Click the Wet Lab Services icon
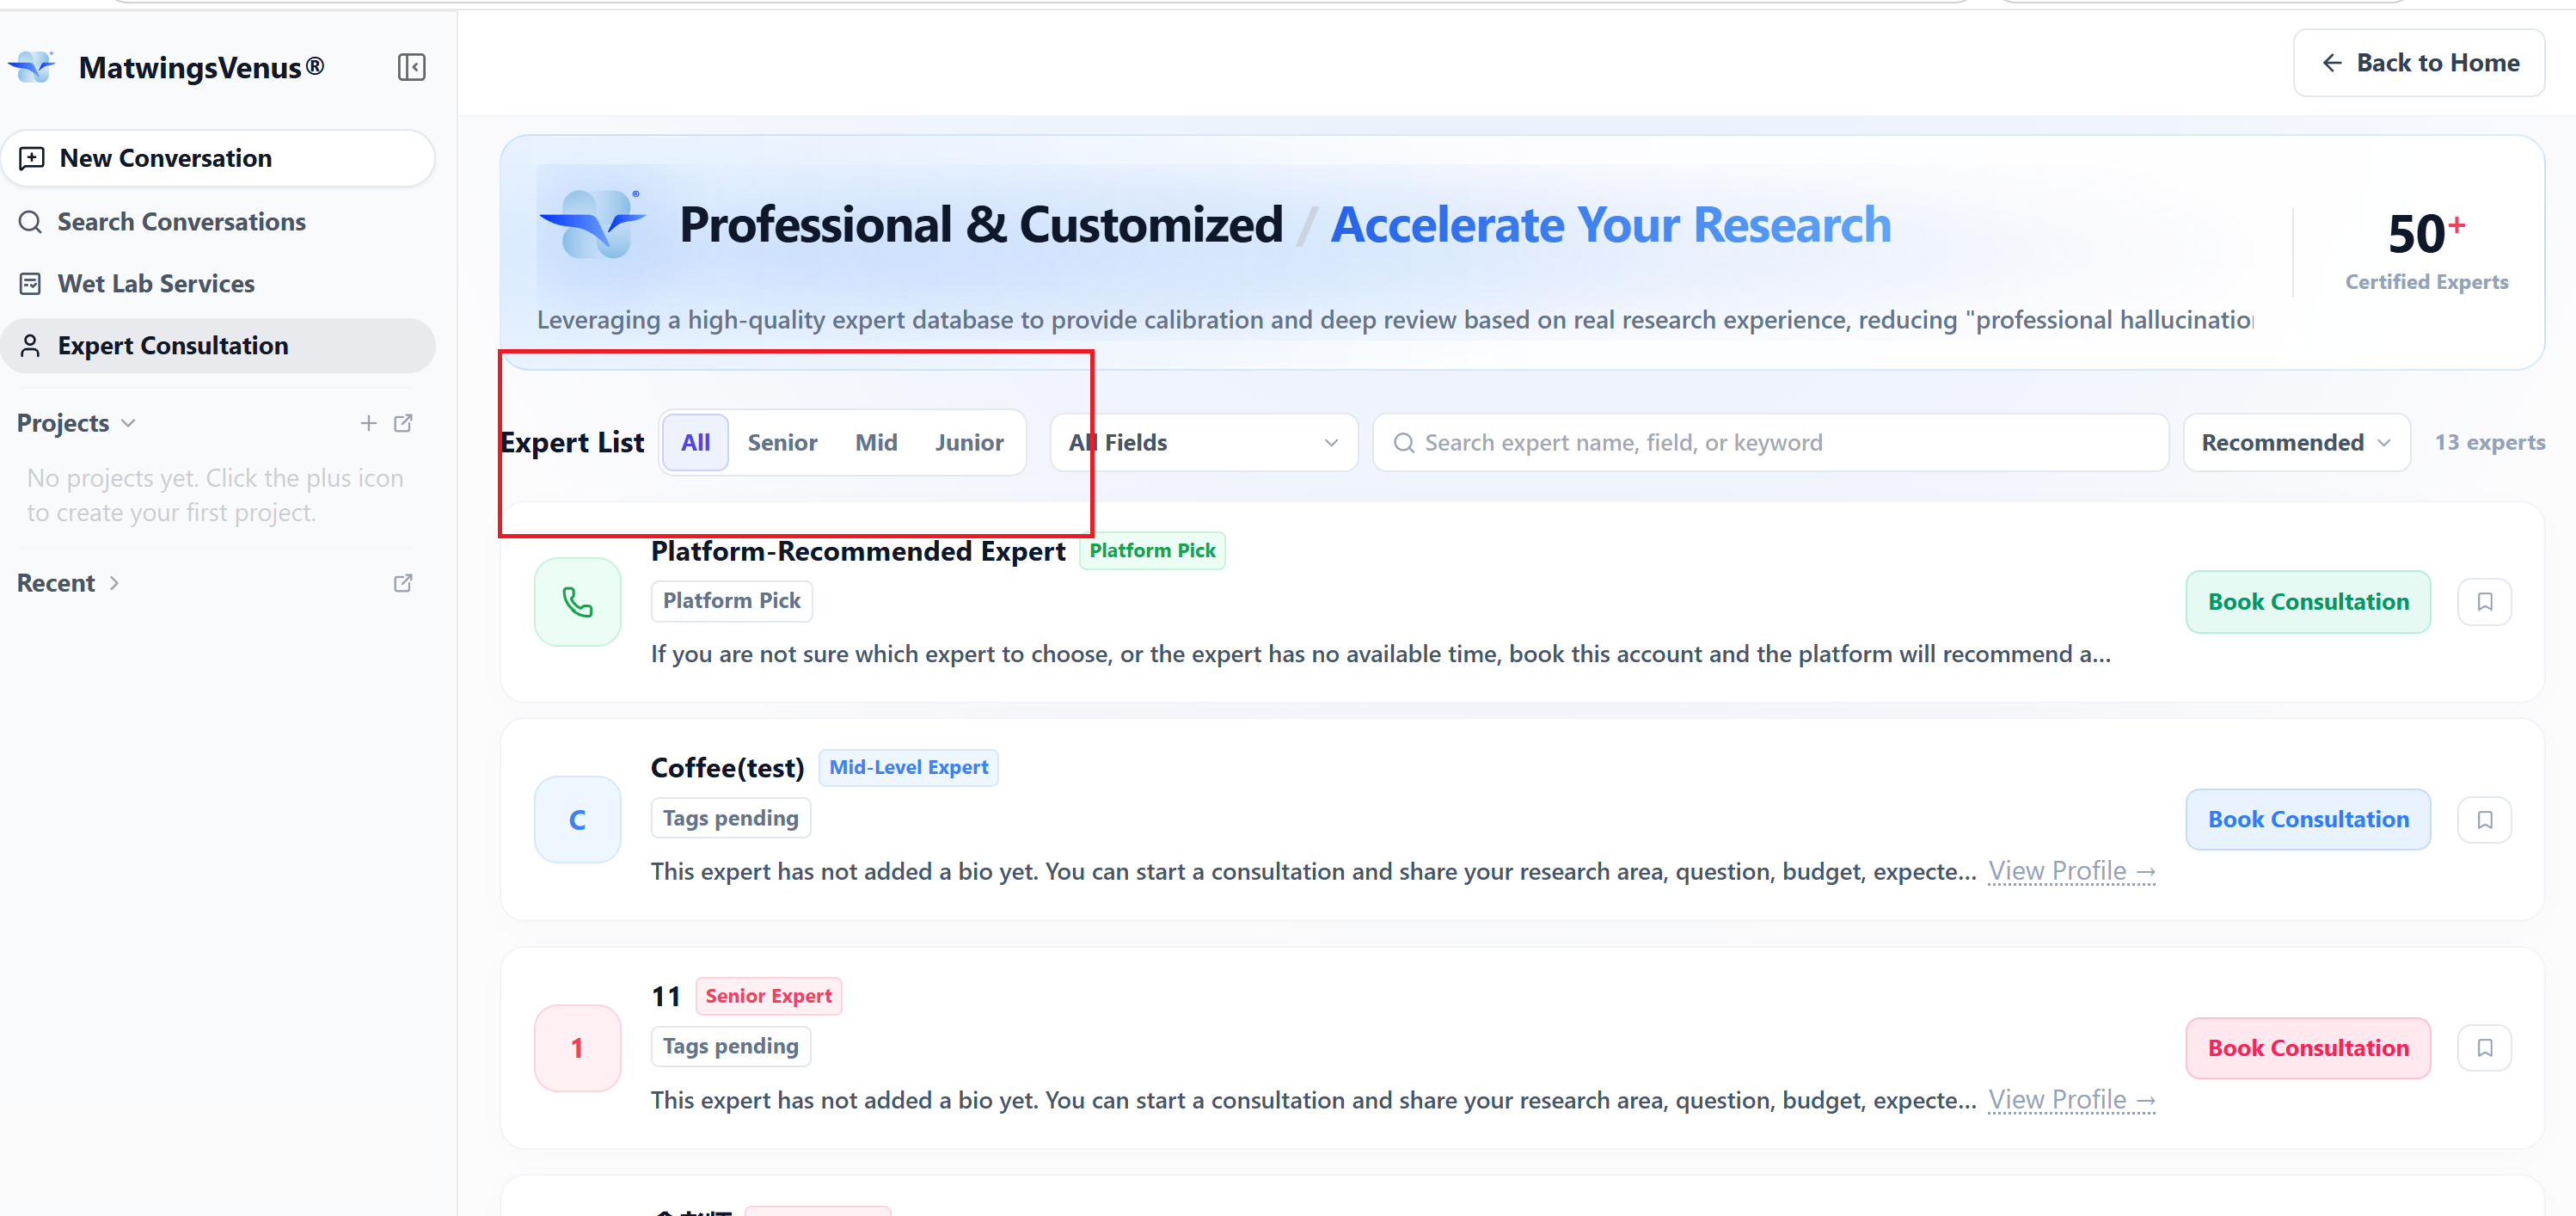This screenshot has height=1216, width=2576. tap(31, 284)
